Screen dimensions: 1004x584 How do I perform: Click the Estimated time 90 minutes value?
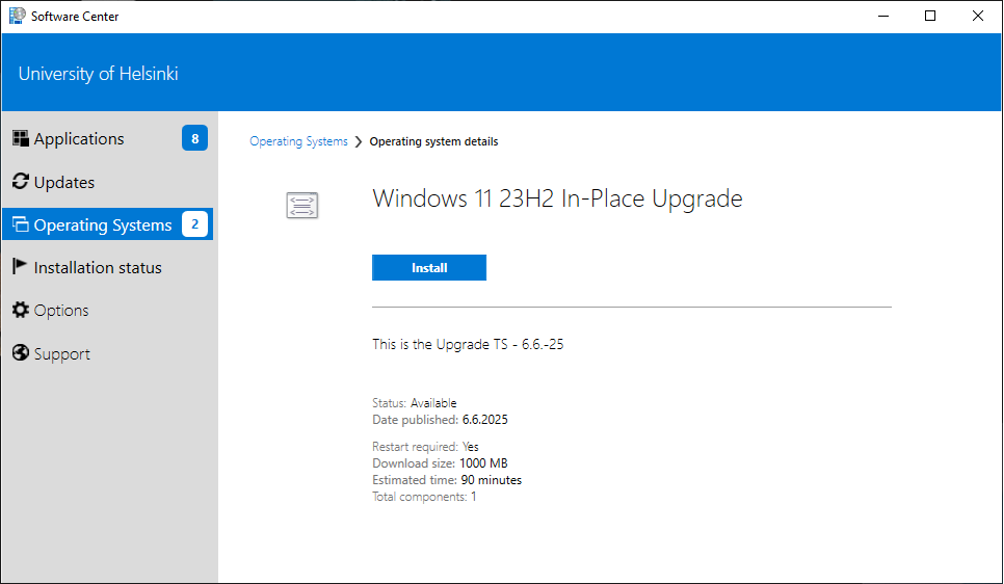click(491, 480)
